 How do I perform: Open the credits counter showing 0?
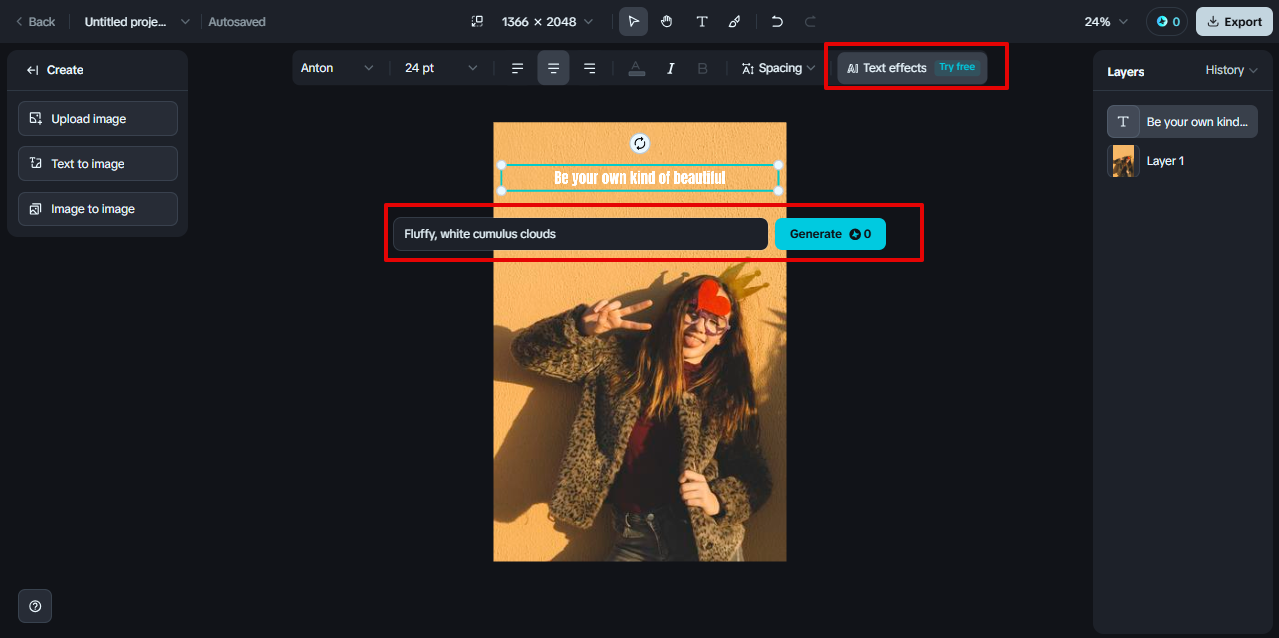[1167, 21]
